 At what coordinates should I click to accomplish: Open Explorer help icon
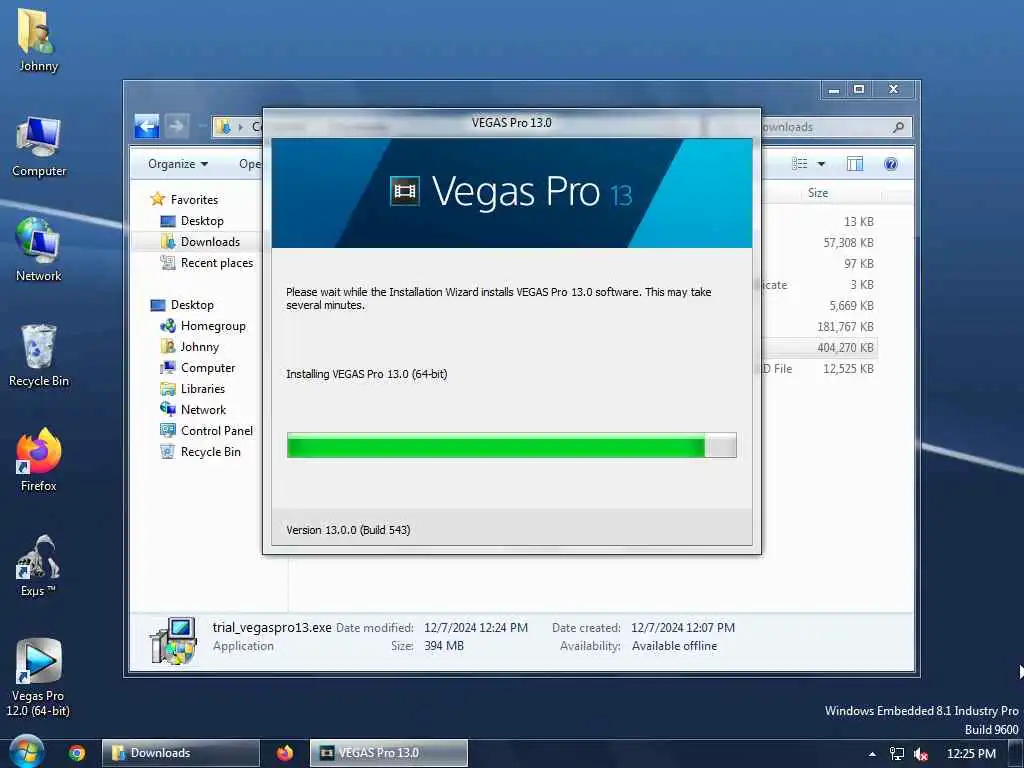pyautogui.click(x=891, y=164)
